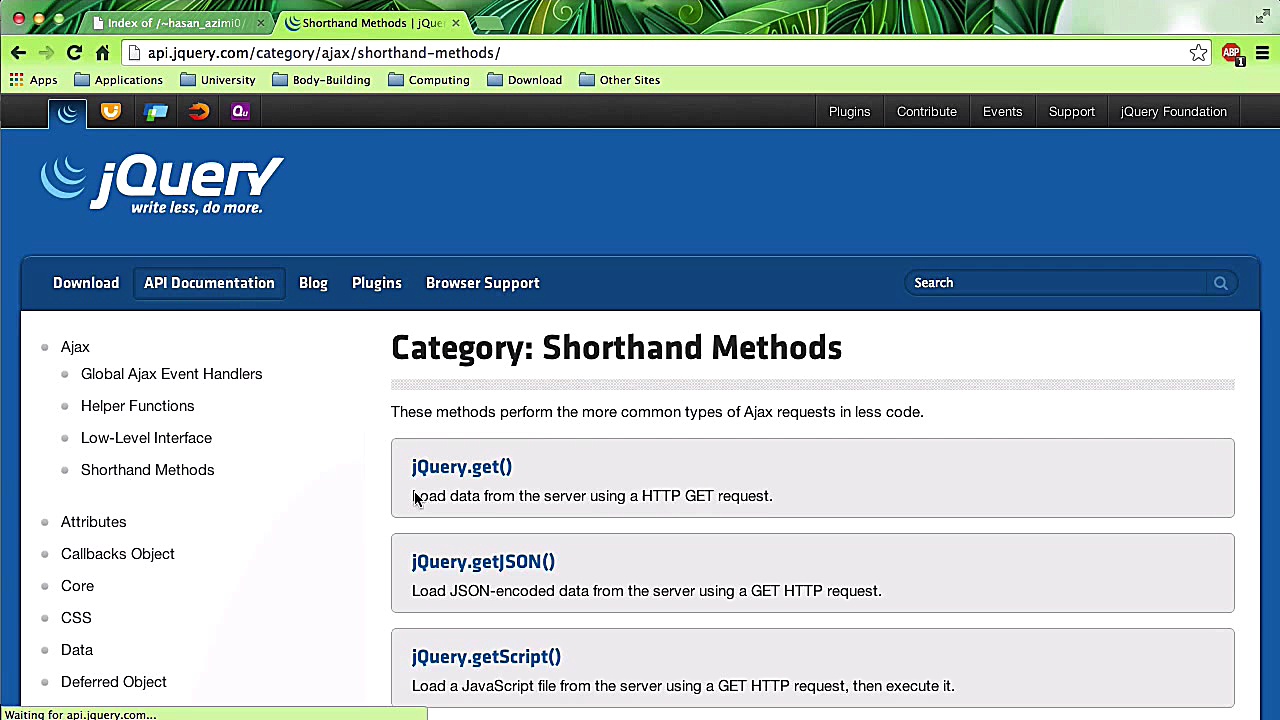Go to the Contribute page

tap(927, 112)
